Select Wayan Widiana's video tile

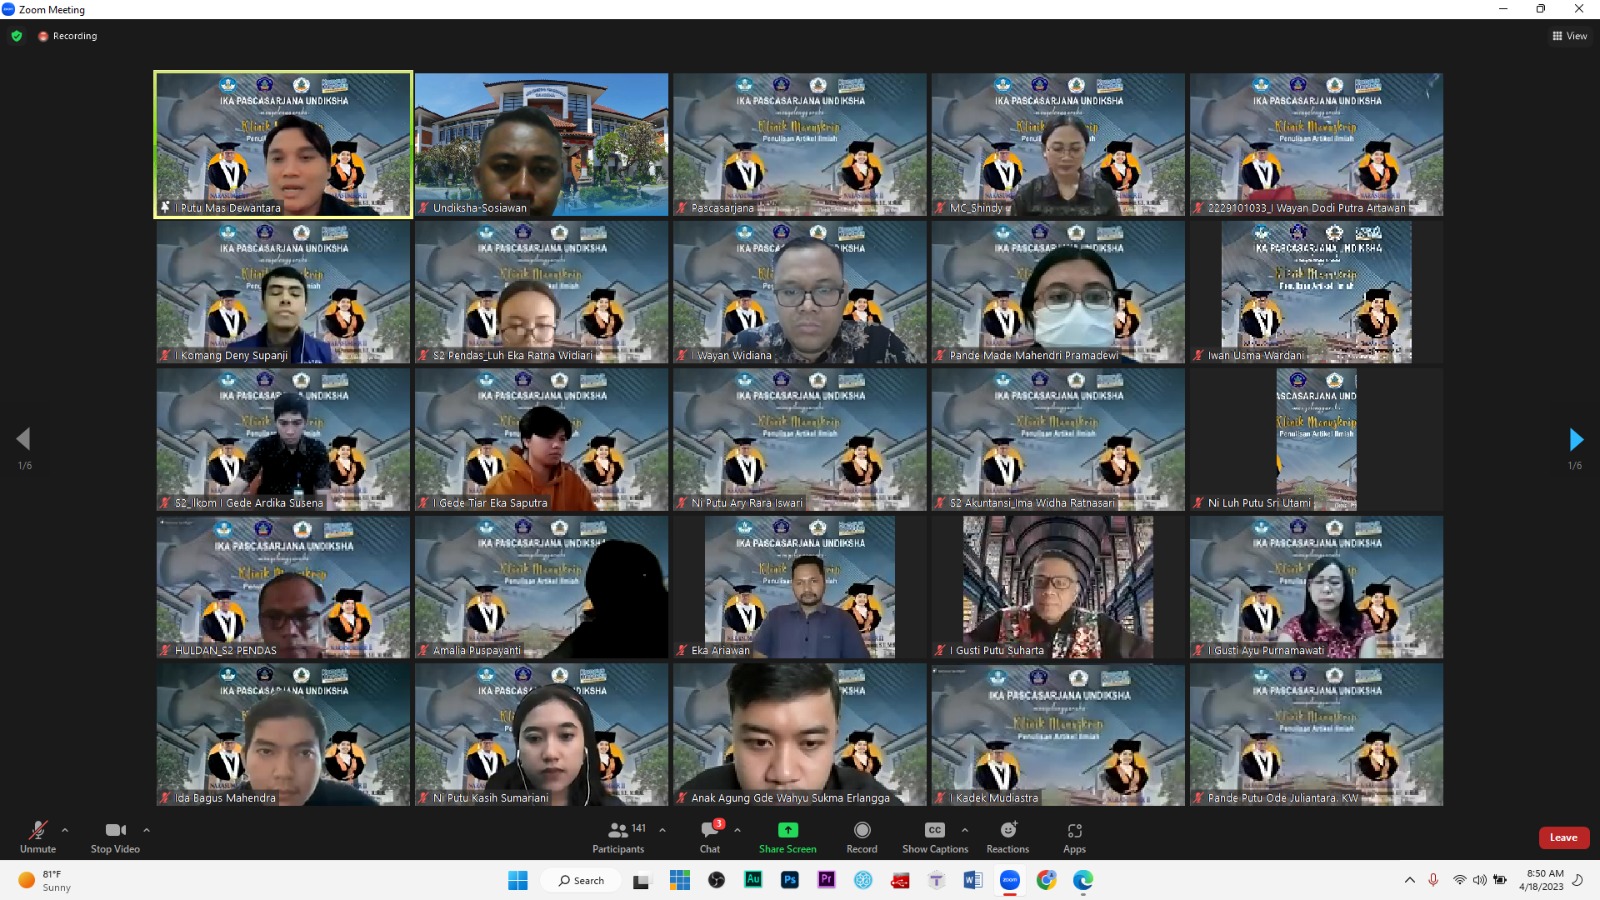800,291
